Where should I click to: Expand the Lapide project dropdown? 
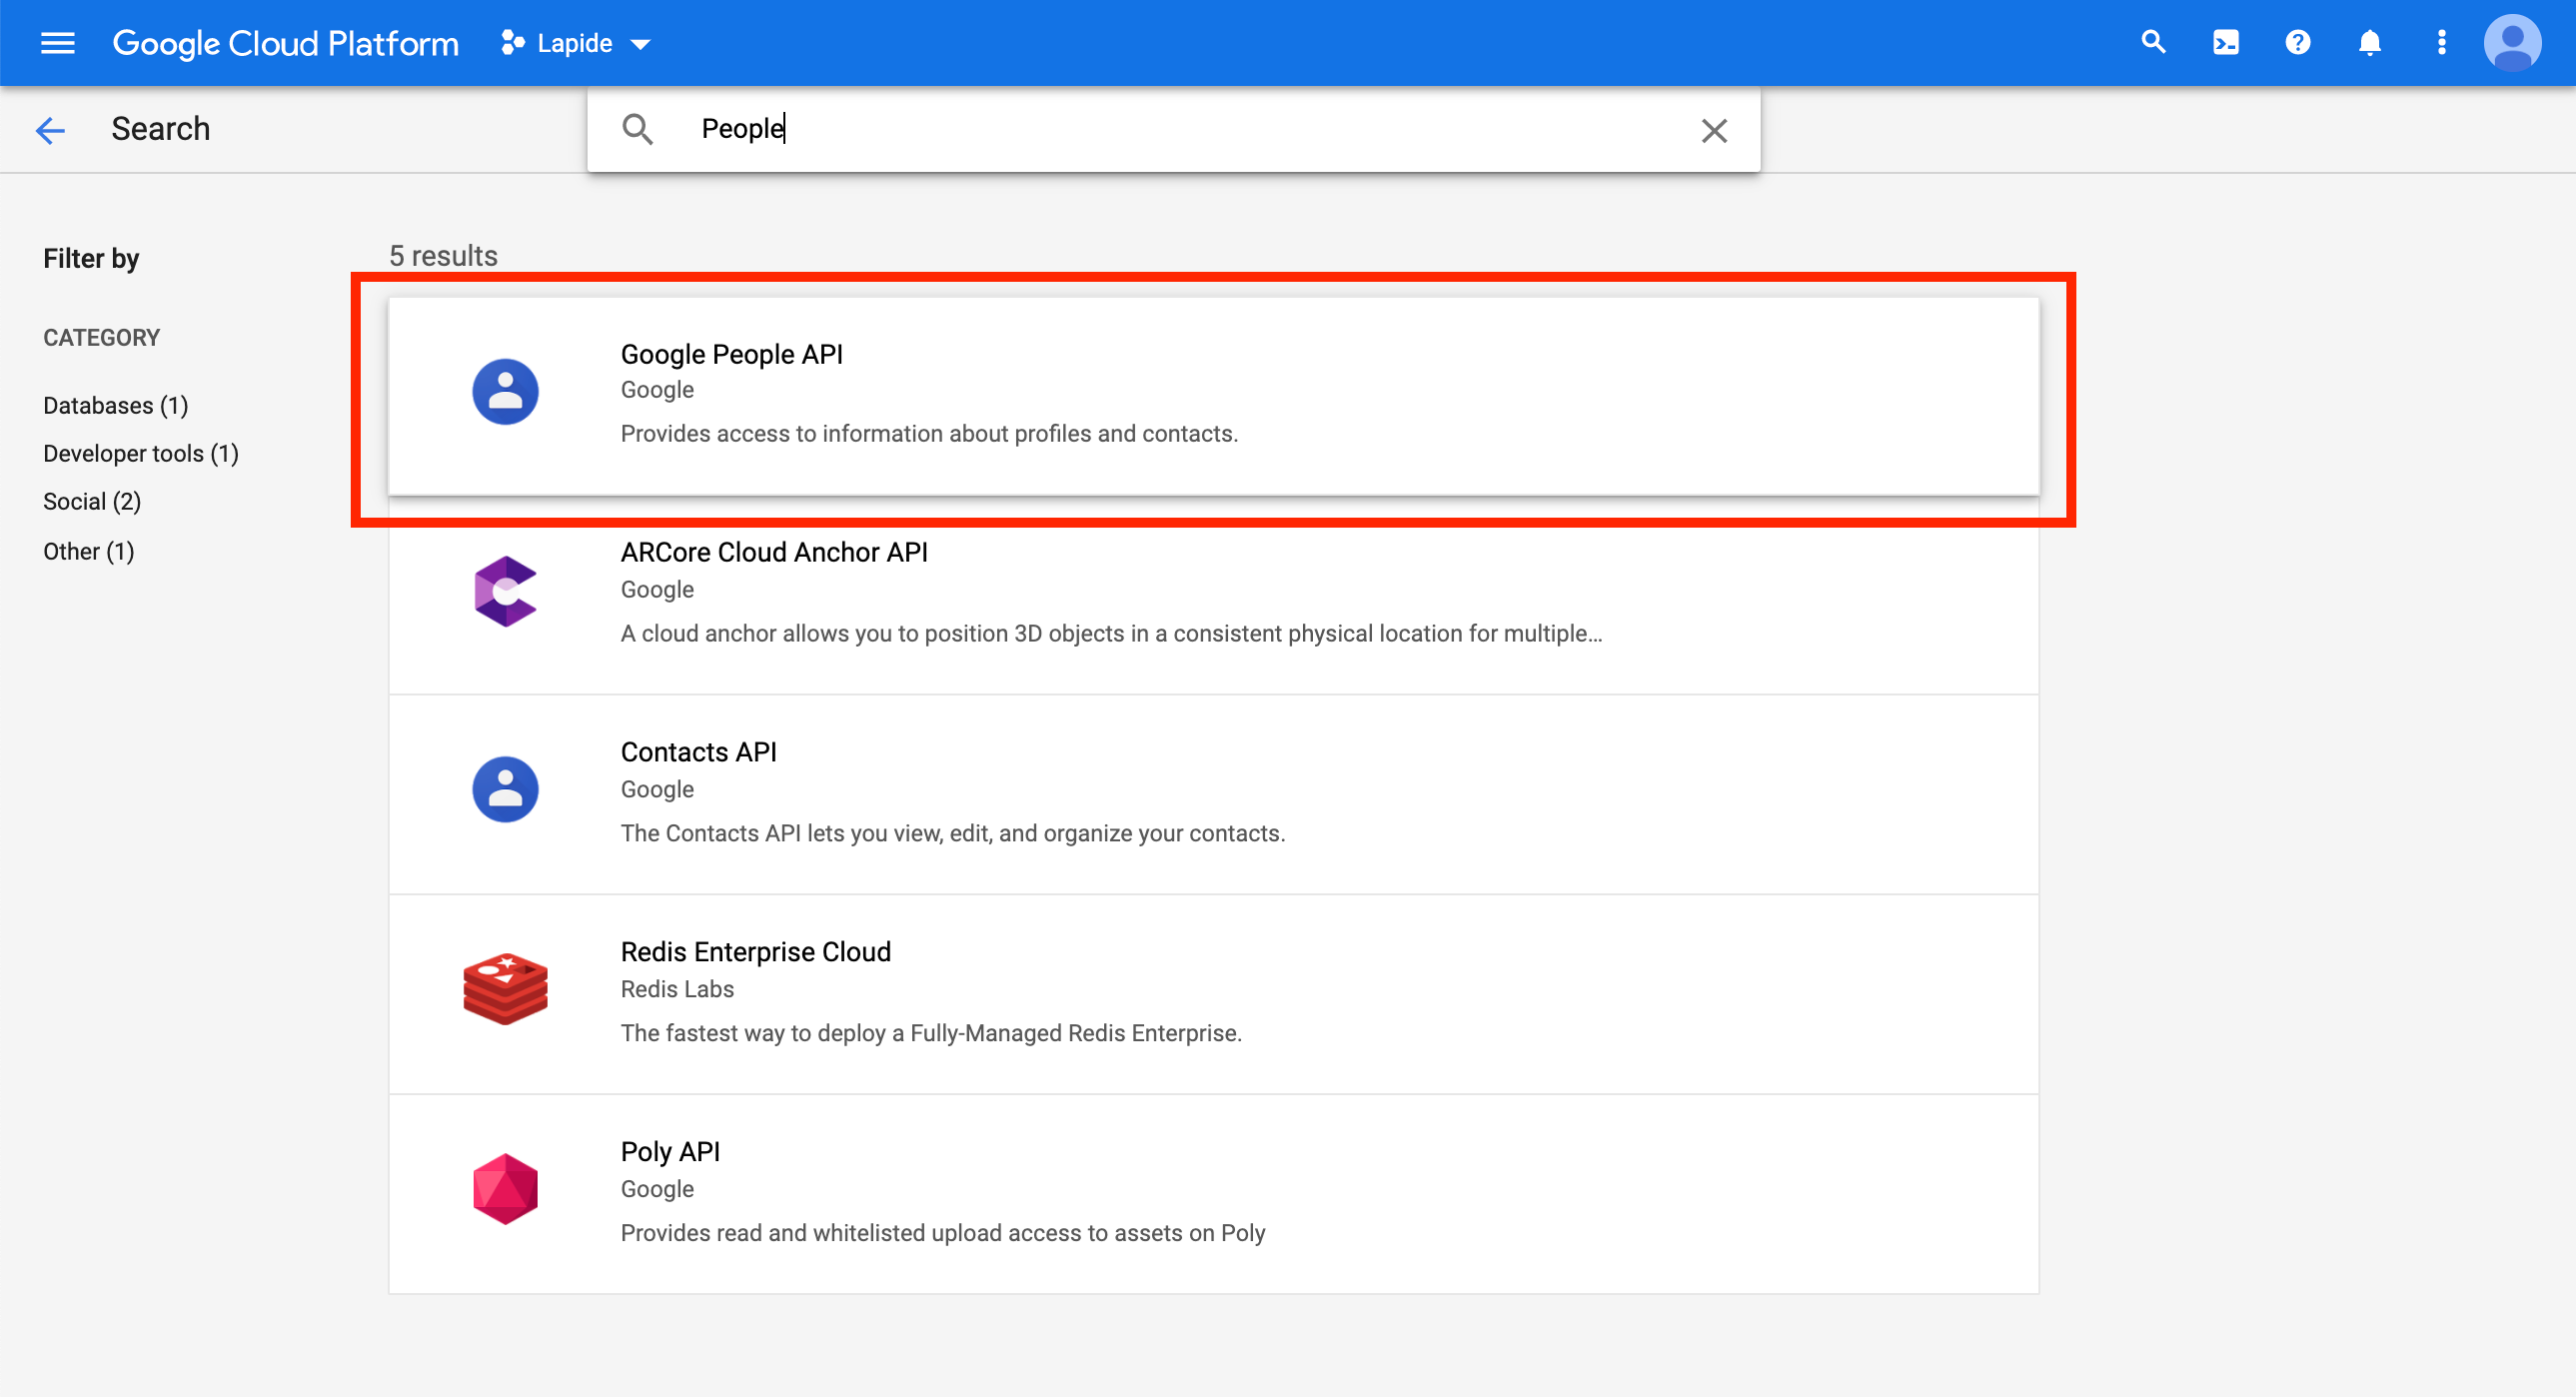(578, 43)
